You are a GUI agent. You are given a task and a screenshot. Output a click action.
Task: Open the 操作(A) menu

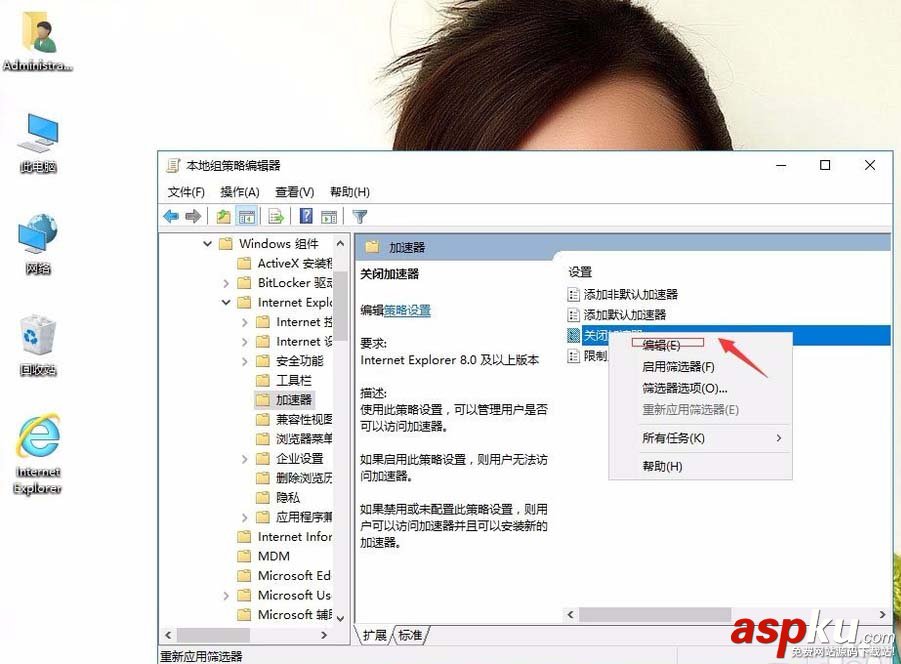[x=240, y=192]
